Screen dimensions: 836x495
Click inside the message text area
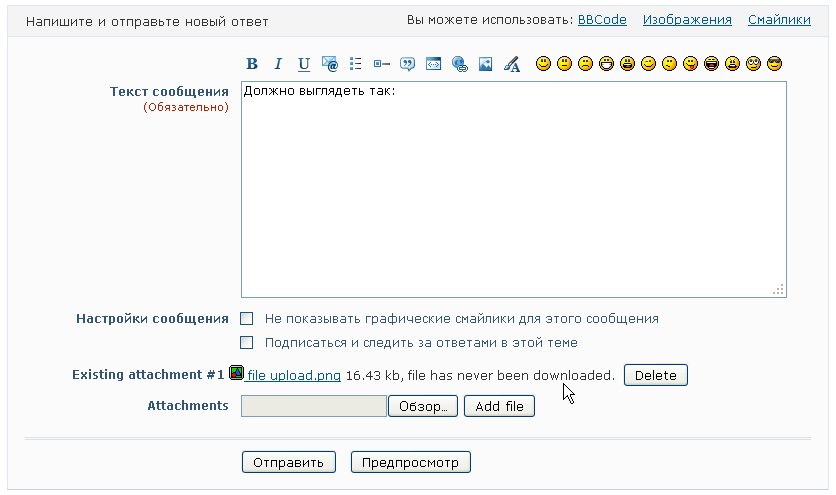(513, 190)
